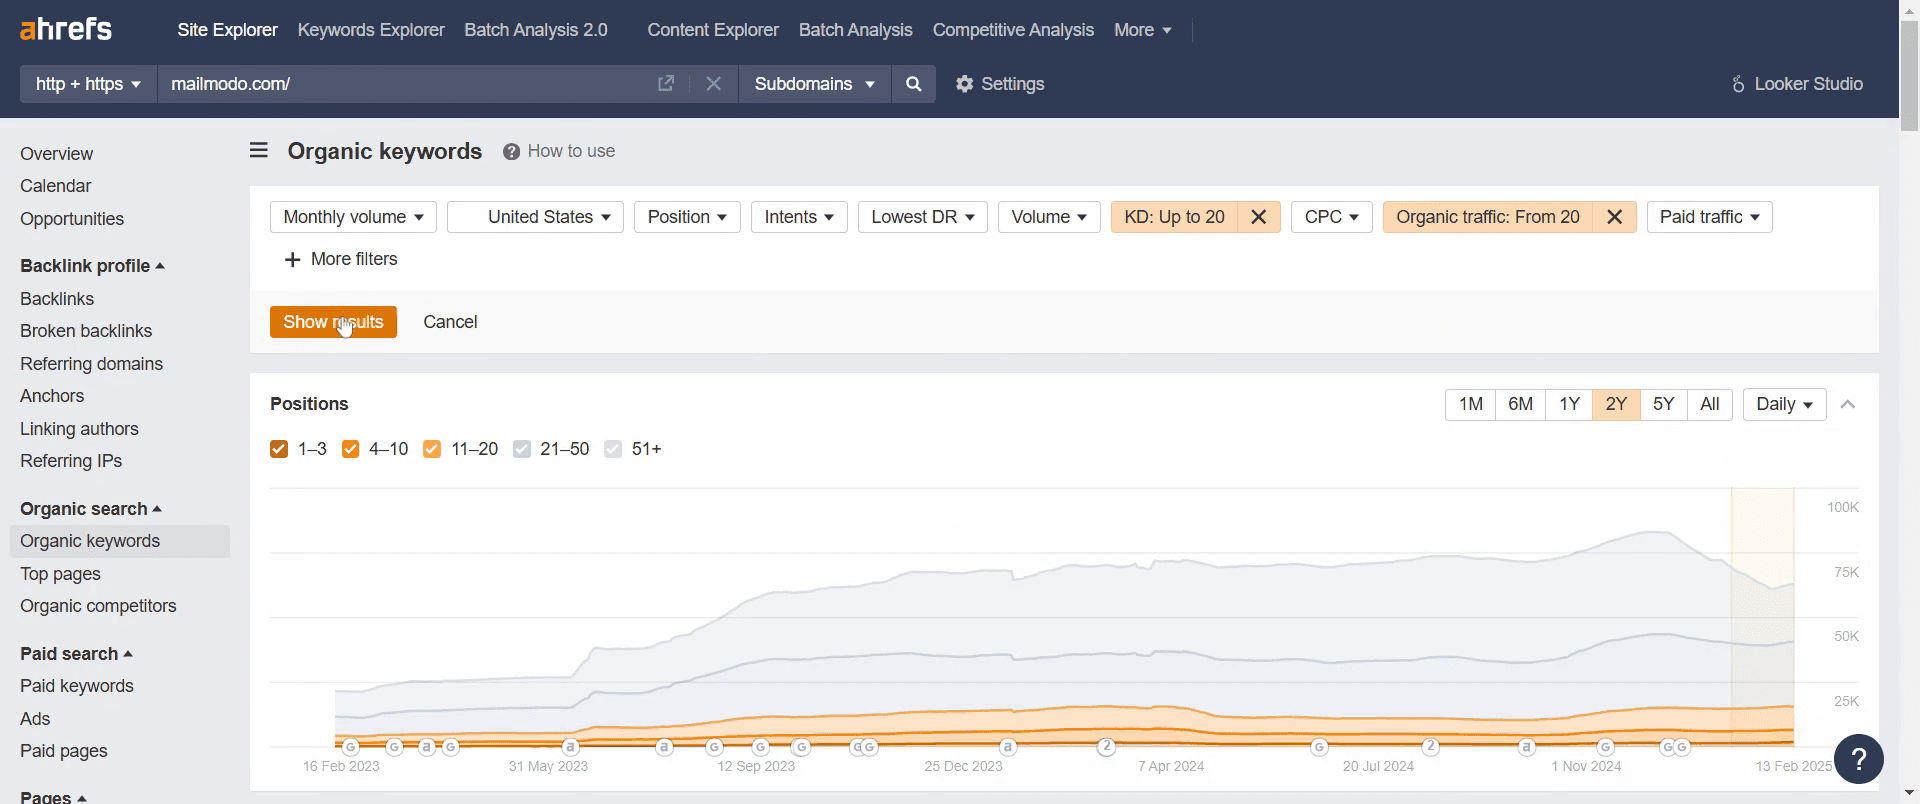
Task: Click the ahrefs logo
Action: point(66,29)
